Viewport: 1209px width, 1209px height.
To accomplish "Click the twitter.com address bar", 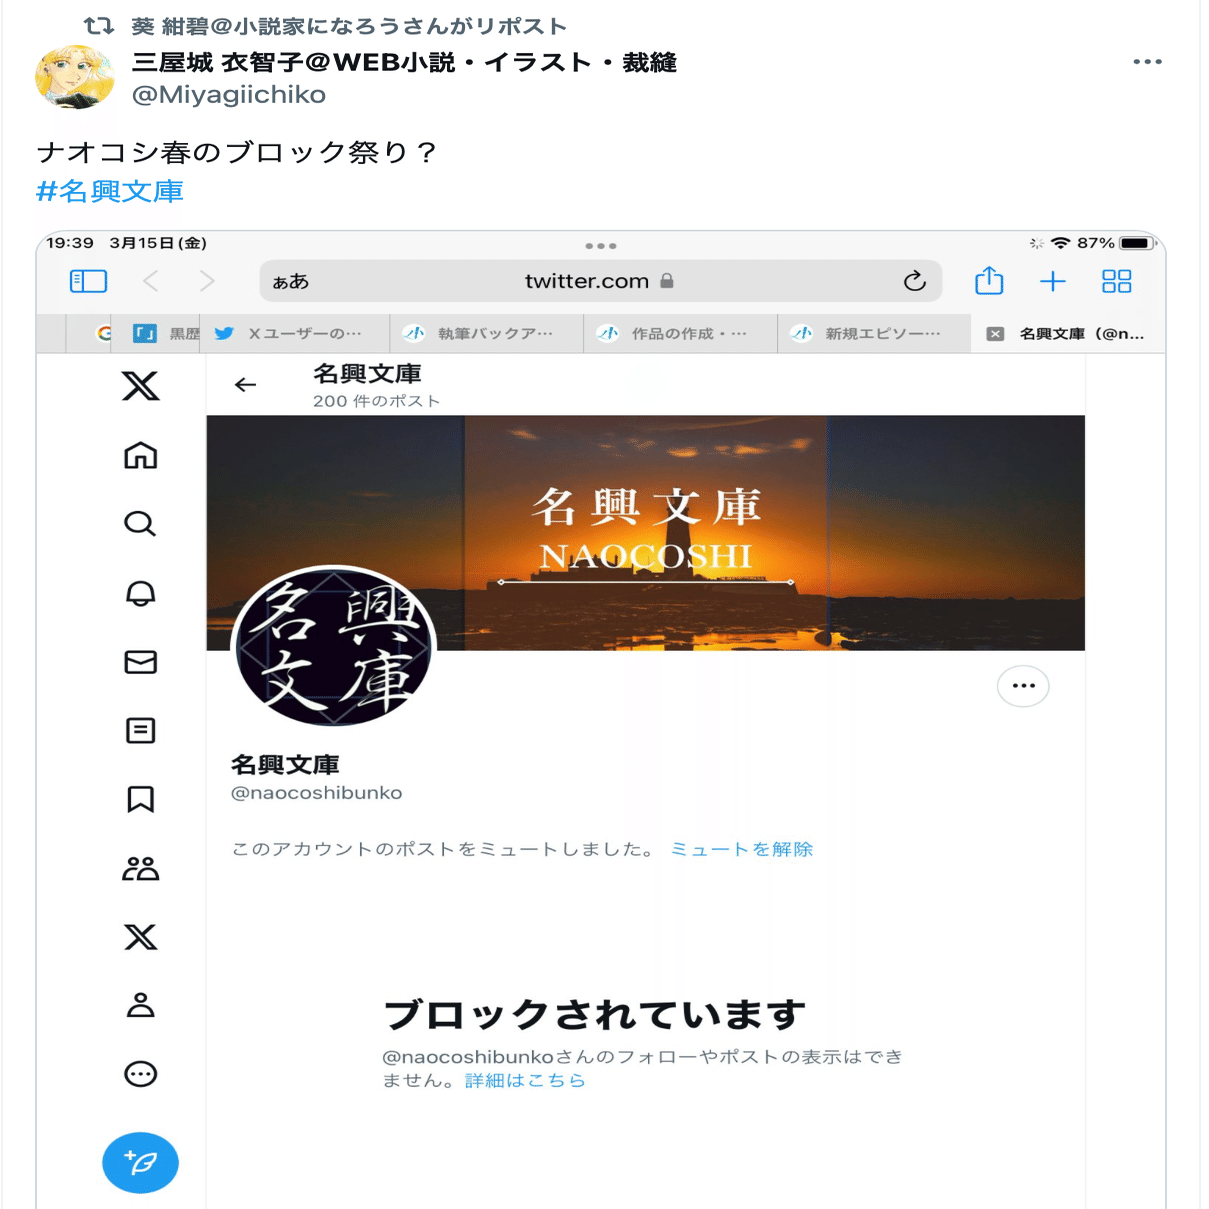I will click(600, 281).
